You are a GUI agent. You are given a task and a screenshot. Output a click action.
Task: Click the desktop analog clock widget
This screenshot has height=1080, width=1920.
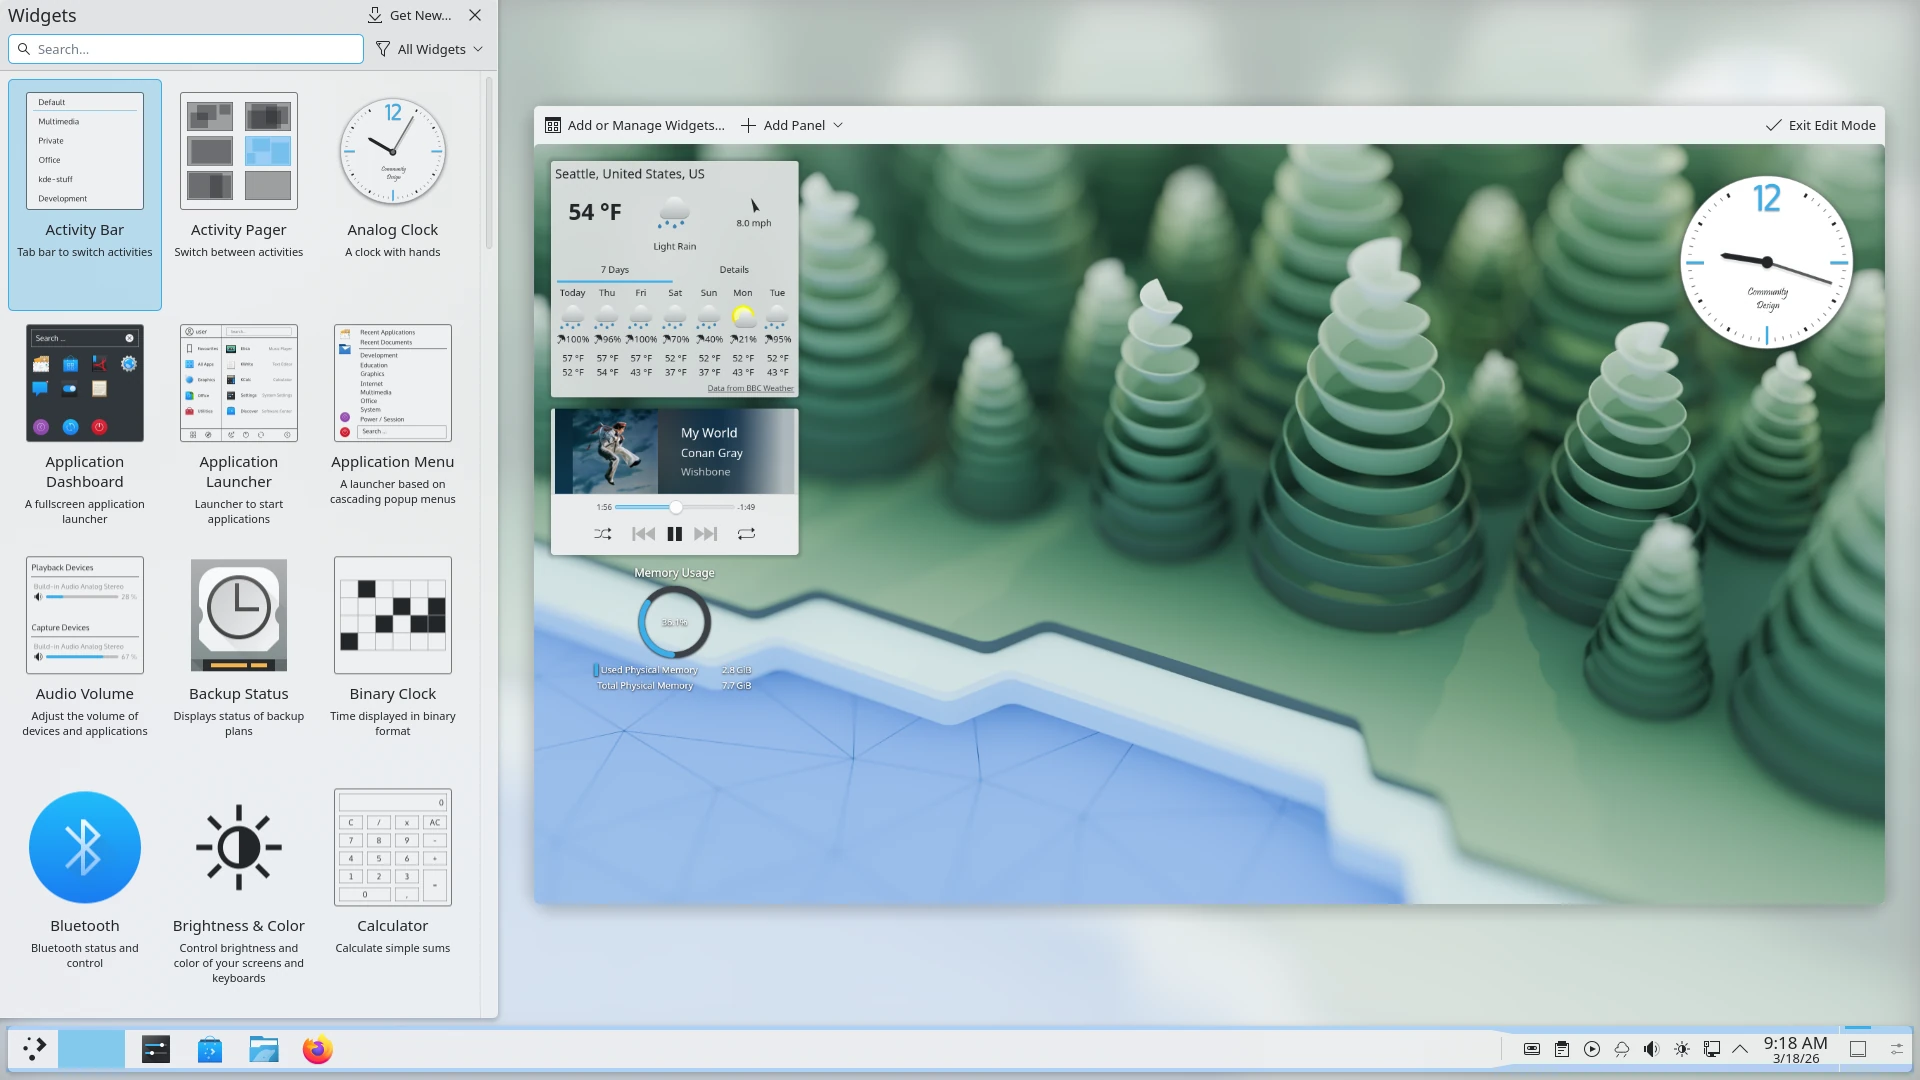coord(1767,262)
